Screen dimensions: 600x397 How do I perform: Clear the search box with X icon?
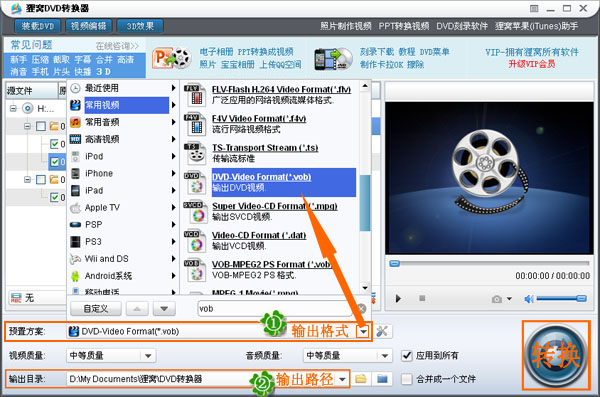point(361,309)
